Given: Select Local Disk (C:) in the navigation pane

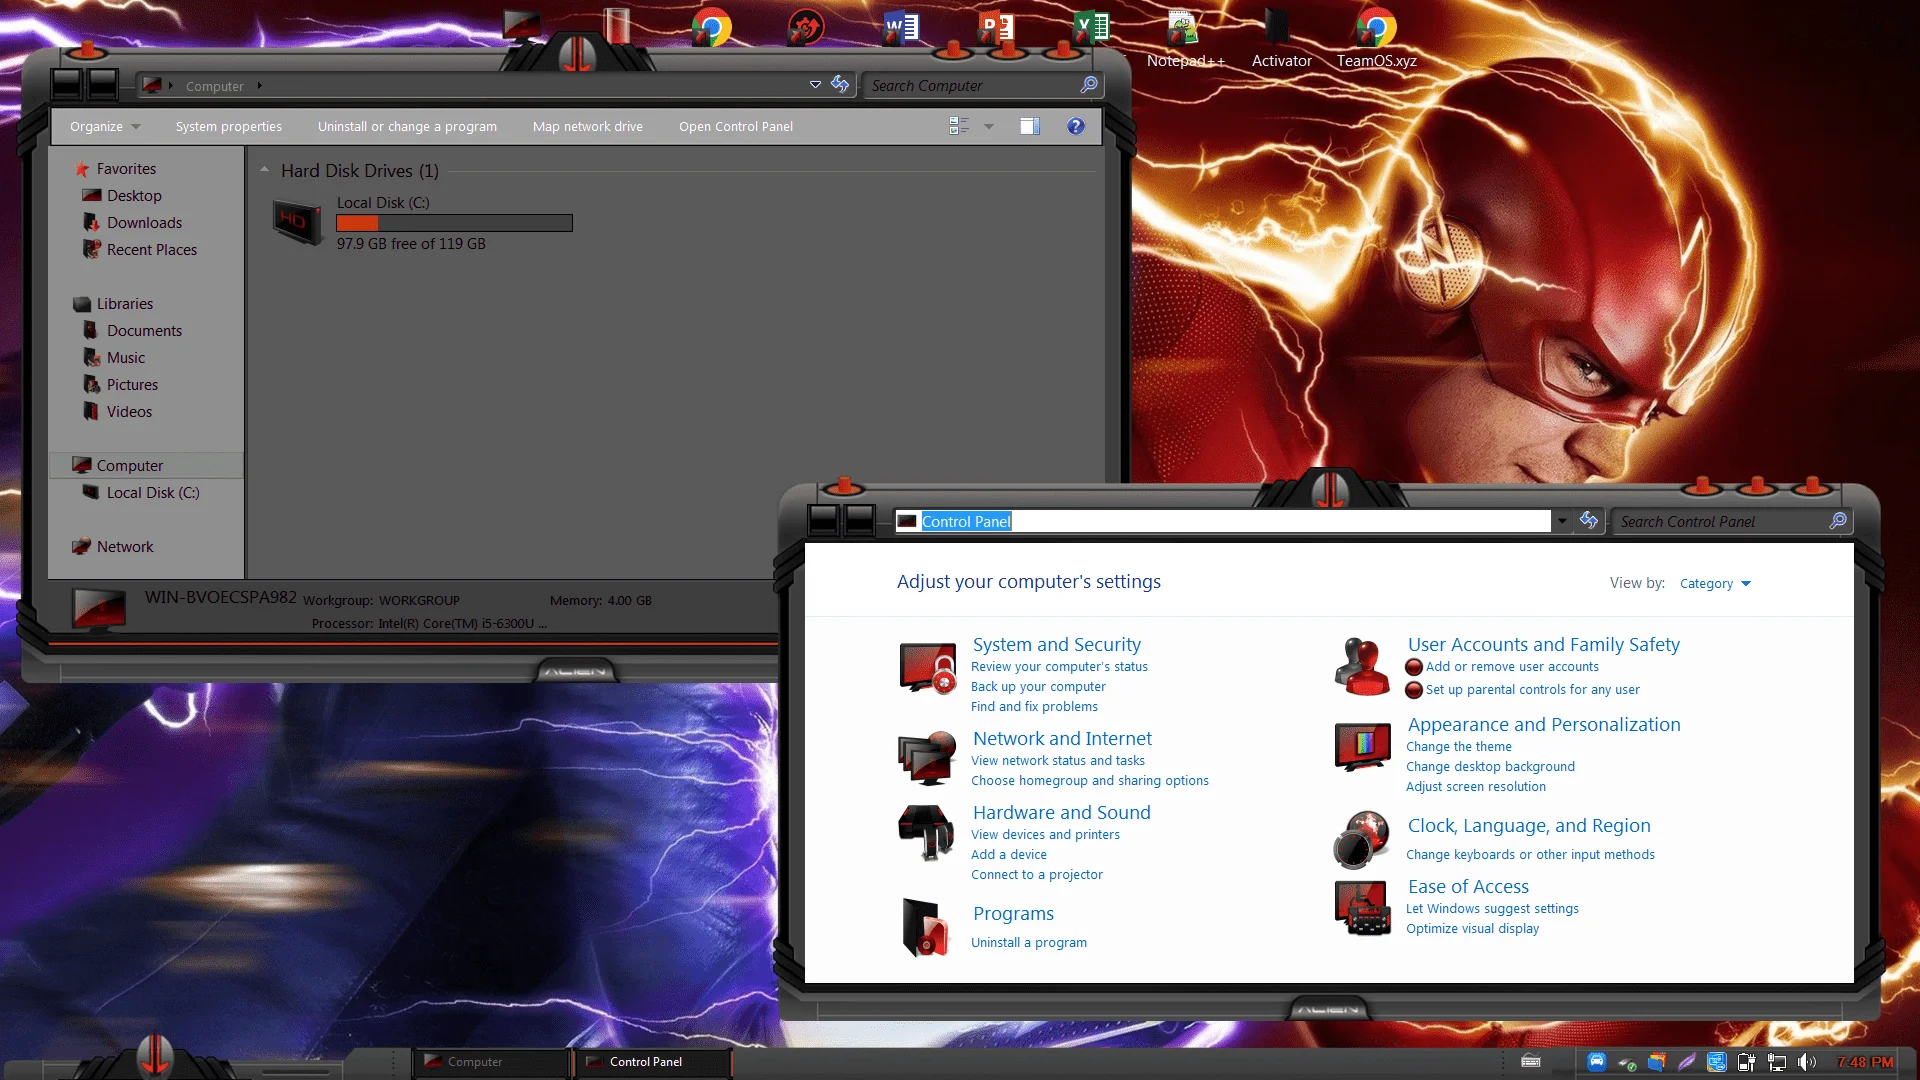Looking at the screenshot, I should [153, 492].
